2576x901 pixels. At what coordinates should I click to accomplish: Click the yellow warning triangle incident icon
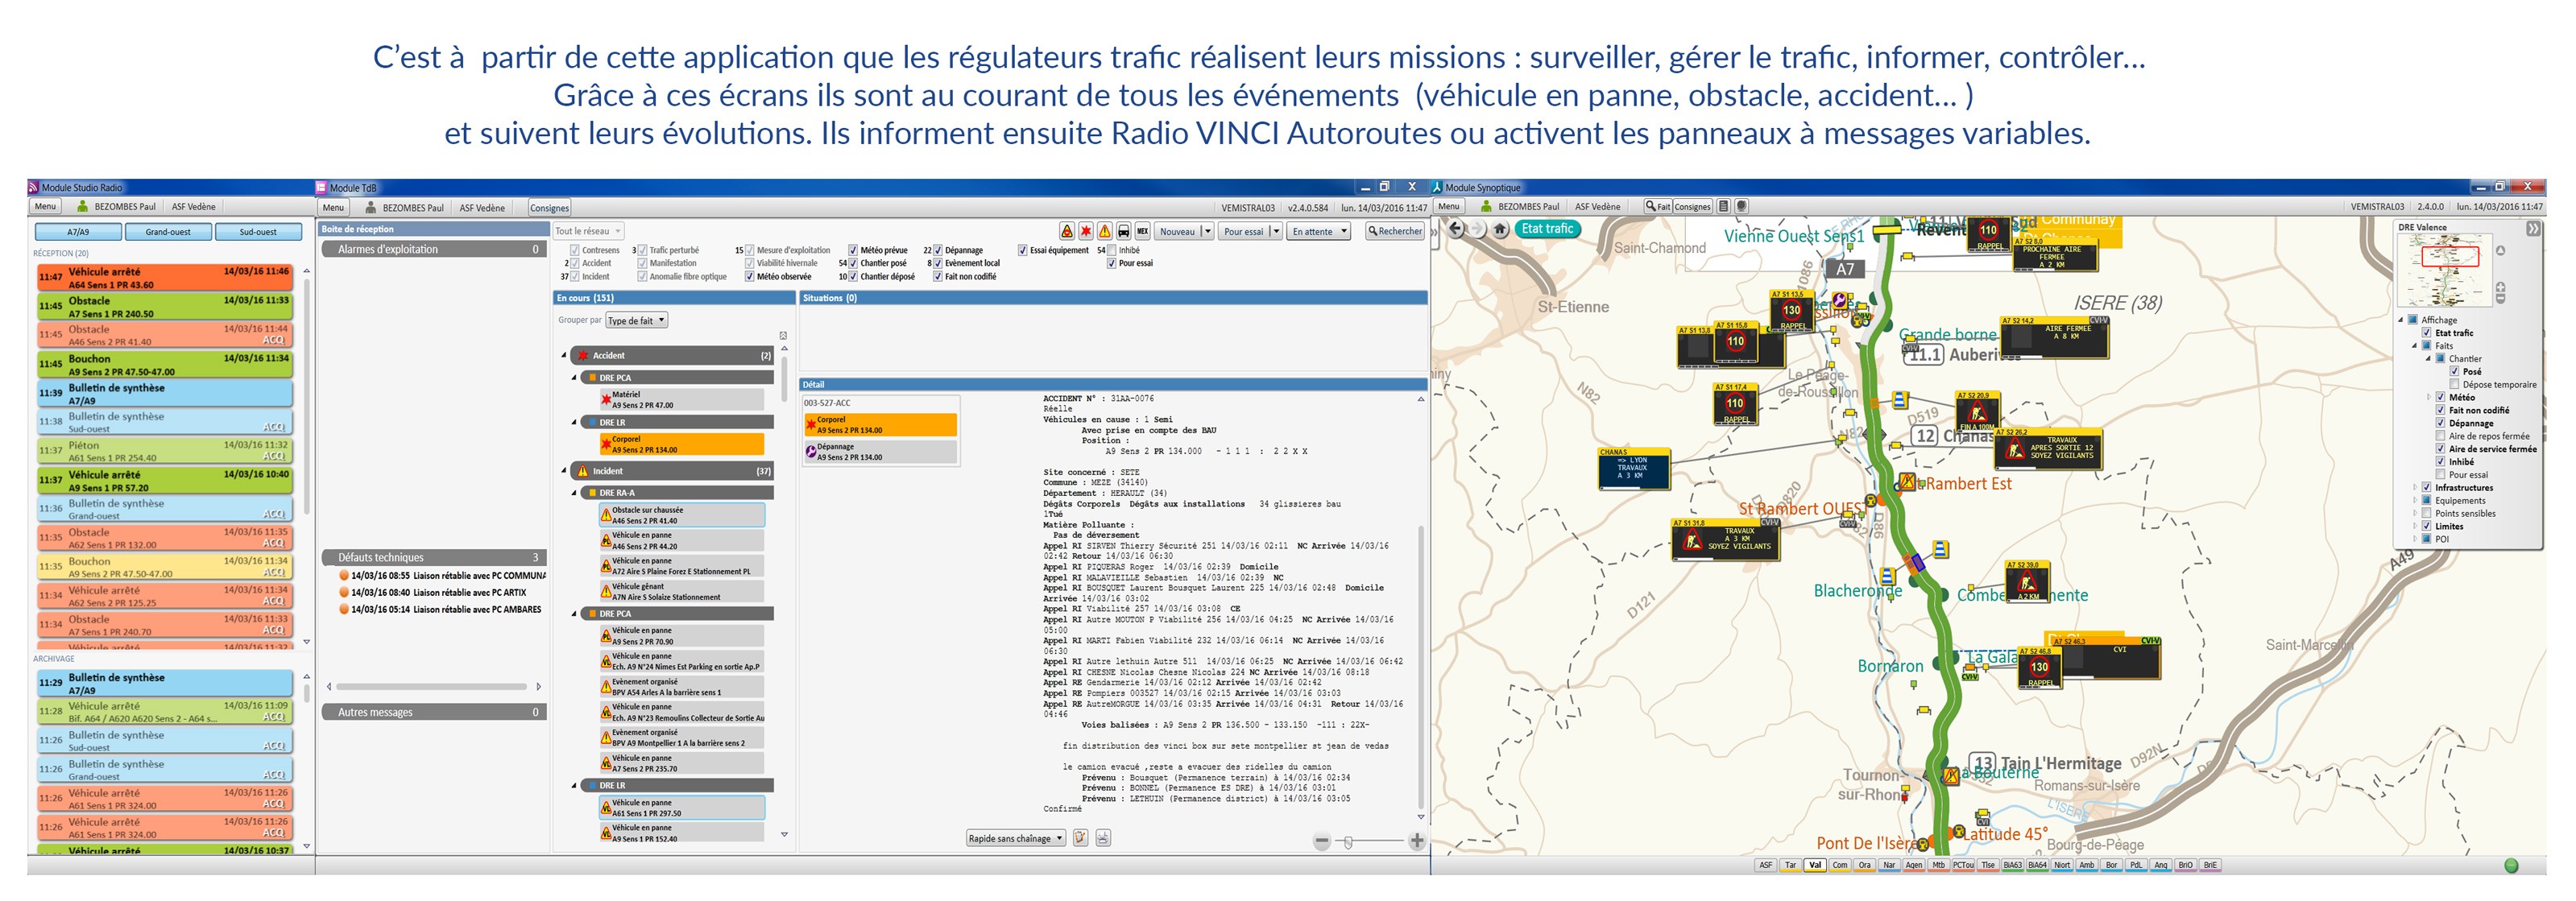(1104, 231)
